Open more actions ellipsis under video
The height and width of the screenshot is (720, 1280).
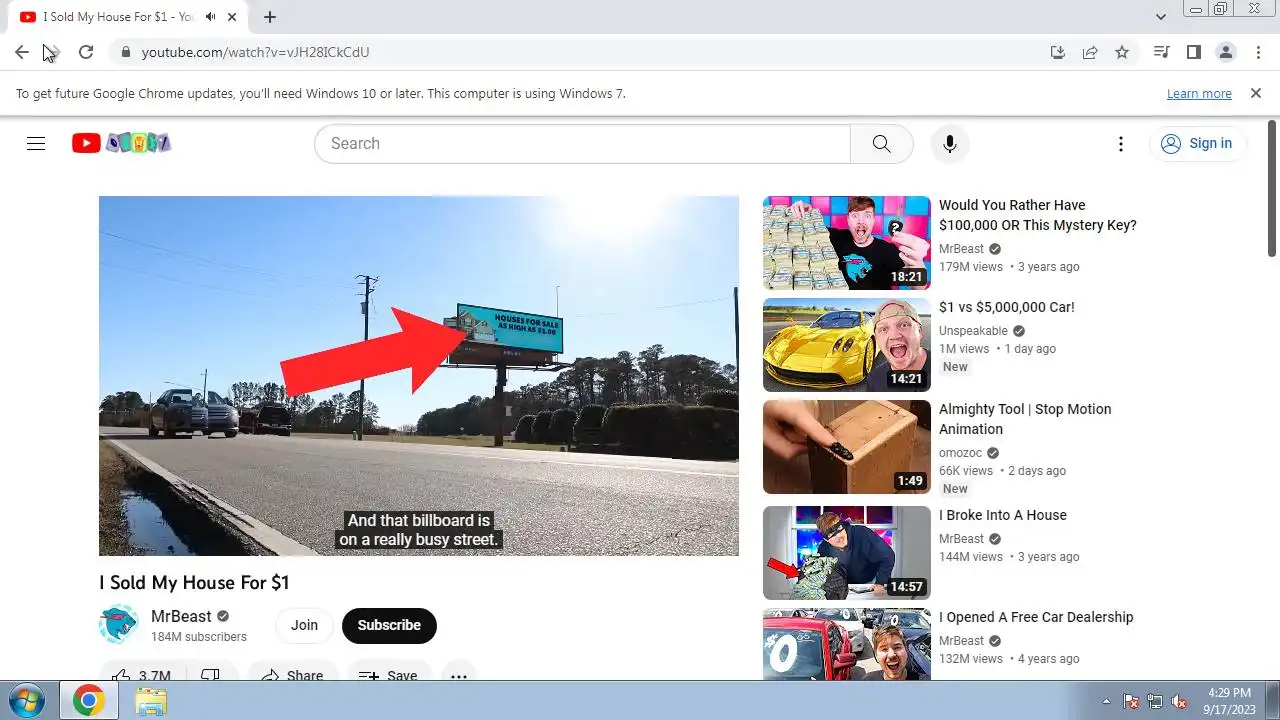(459, 676)
